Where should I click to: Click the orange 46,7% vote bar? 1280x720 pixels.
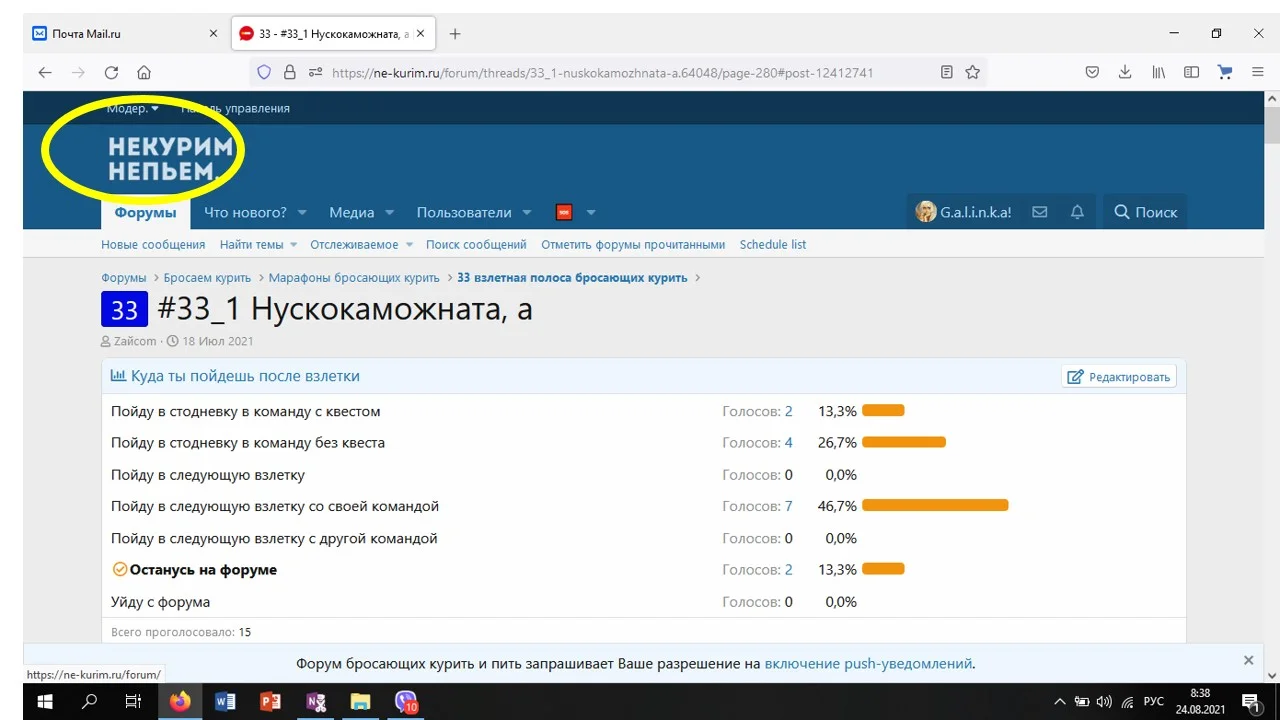935,505
